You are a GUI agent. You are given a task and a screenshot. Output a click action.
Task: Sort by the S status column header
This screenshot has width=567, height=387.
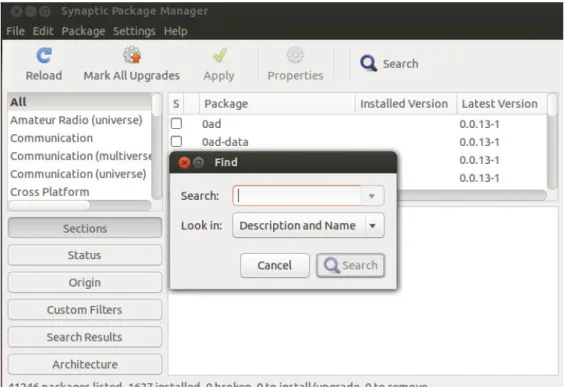176,104
